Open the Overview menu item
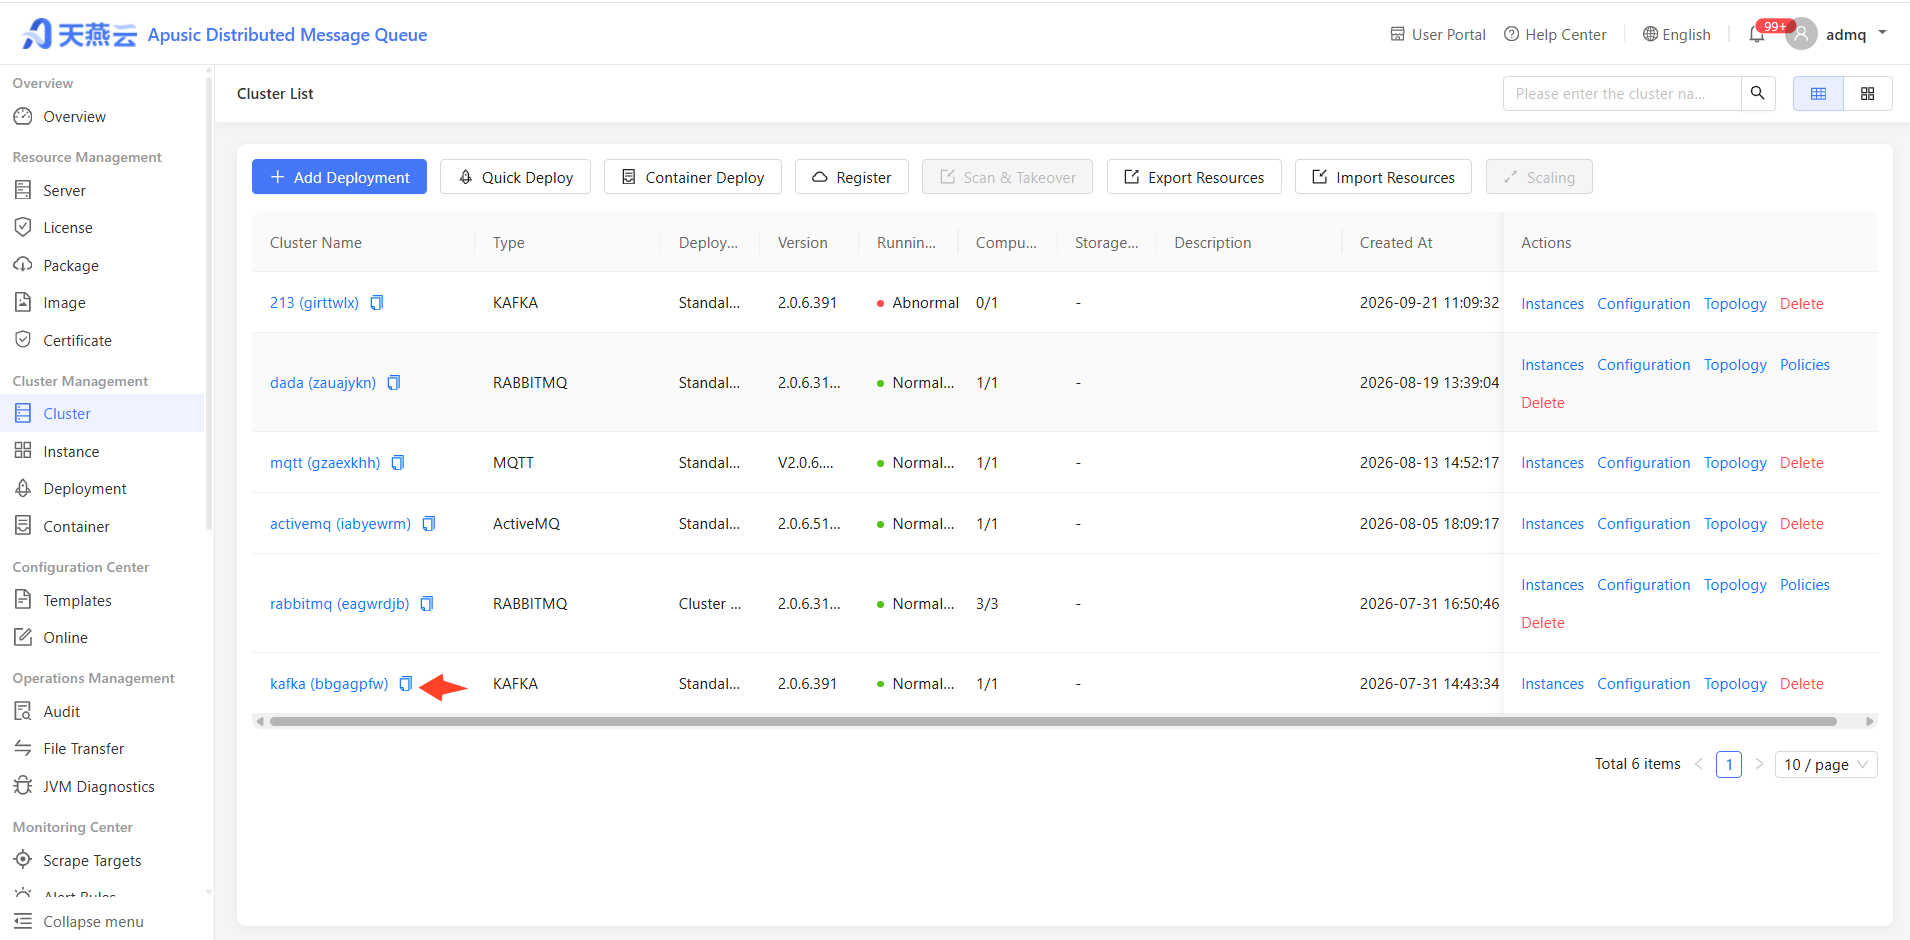The height and width of the screenshot is (940, 1910). [x=102, y=117]
